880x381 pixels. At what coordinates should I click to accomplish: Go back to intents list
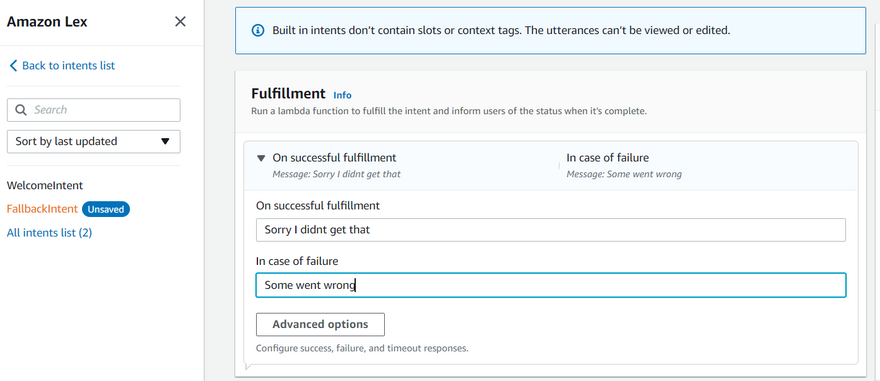[68, 66]
